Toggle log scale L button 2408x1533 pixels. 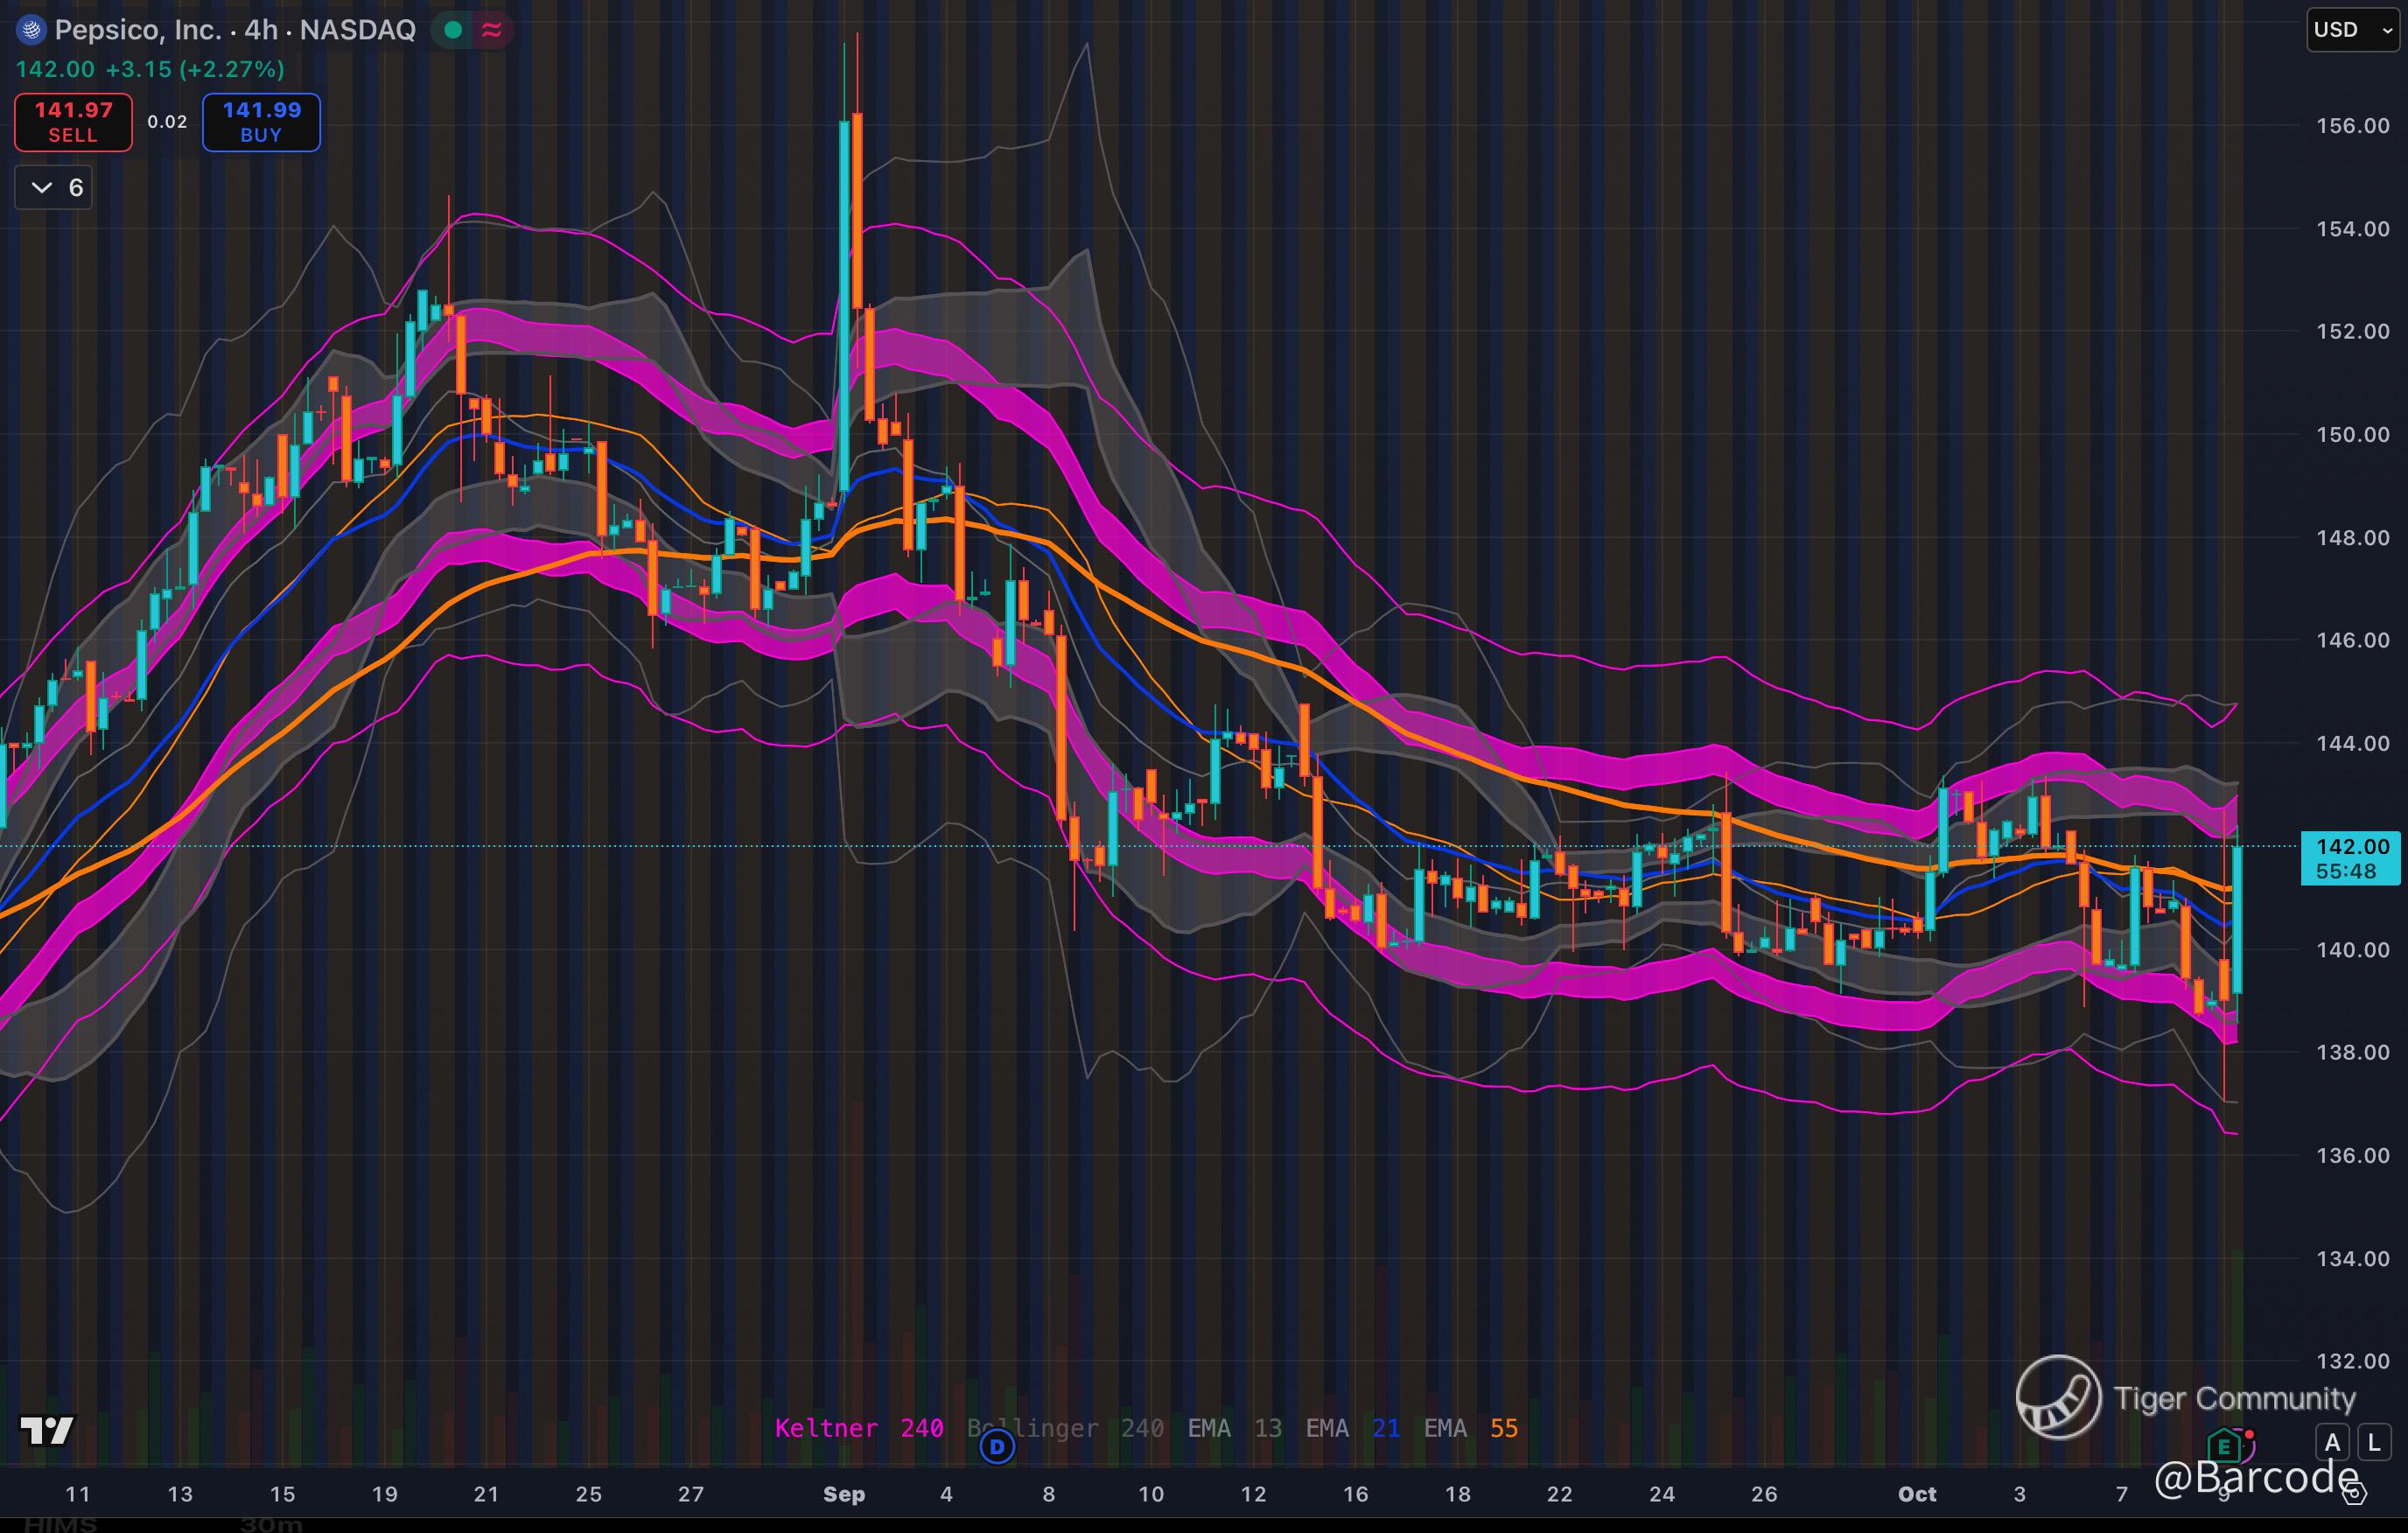point(2374,1442)
